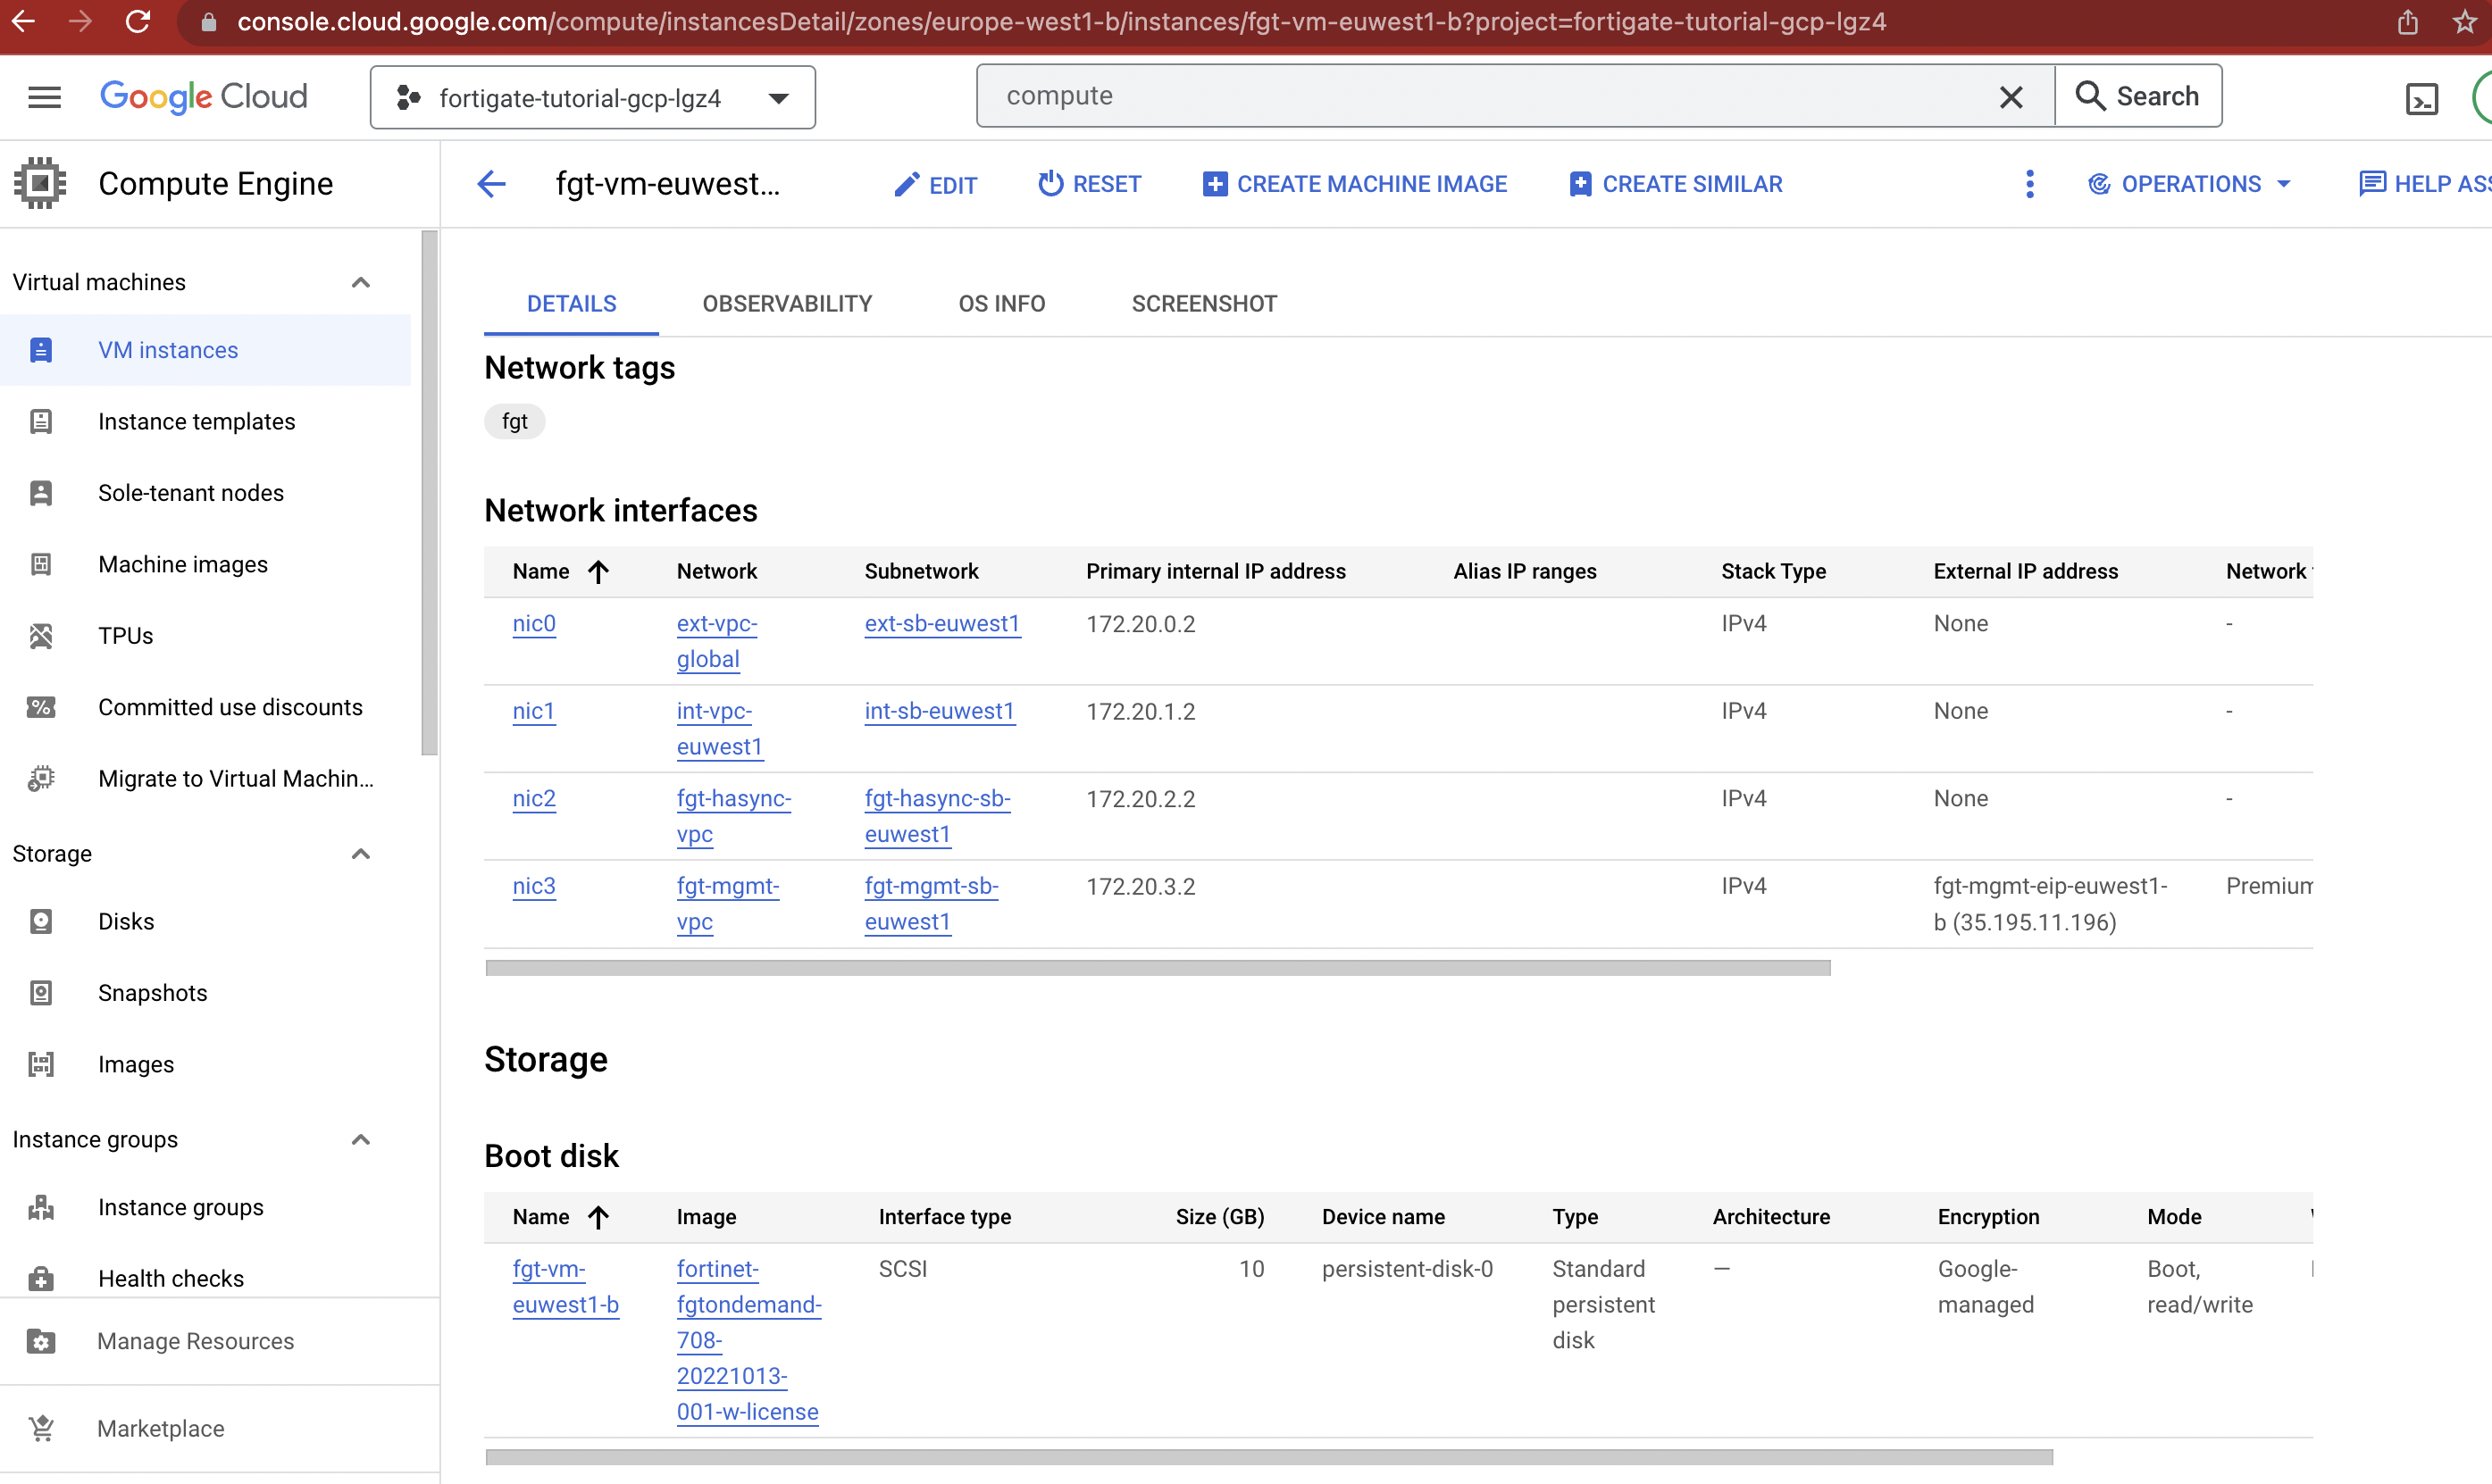Screen dimensions: 2492x1484
Task: Click the Reset power icon
Action: (x=1050, y=184)
